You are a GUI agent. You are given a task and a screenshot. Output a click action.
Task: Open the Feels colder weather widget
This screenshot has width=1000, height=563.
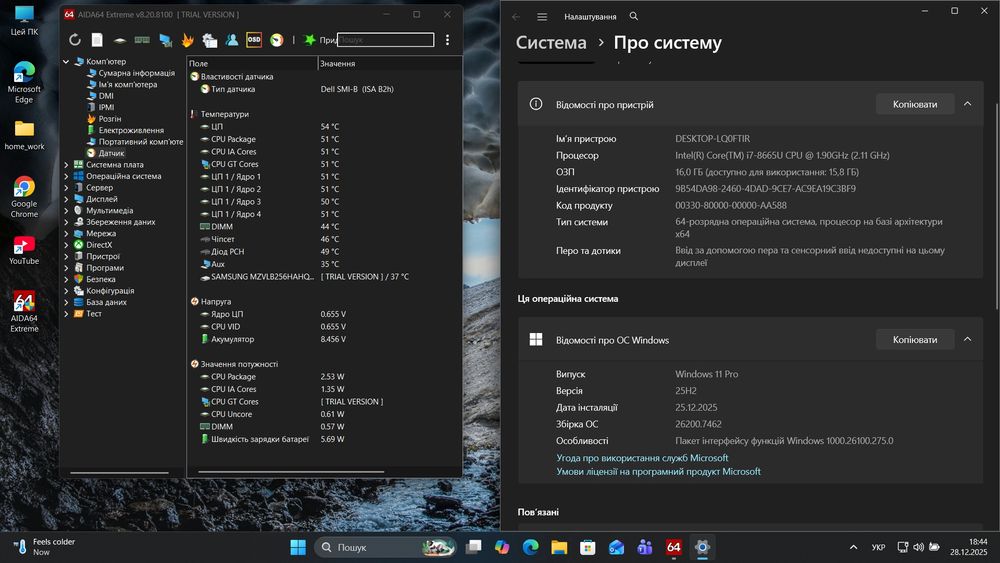click(45, 547)
